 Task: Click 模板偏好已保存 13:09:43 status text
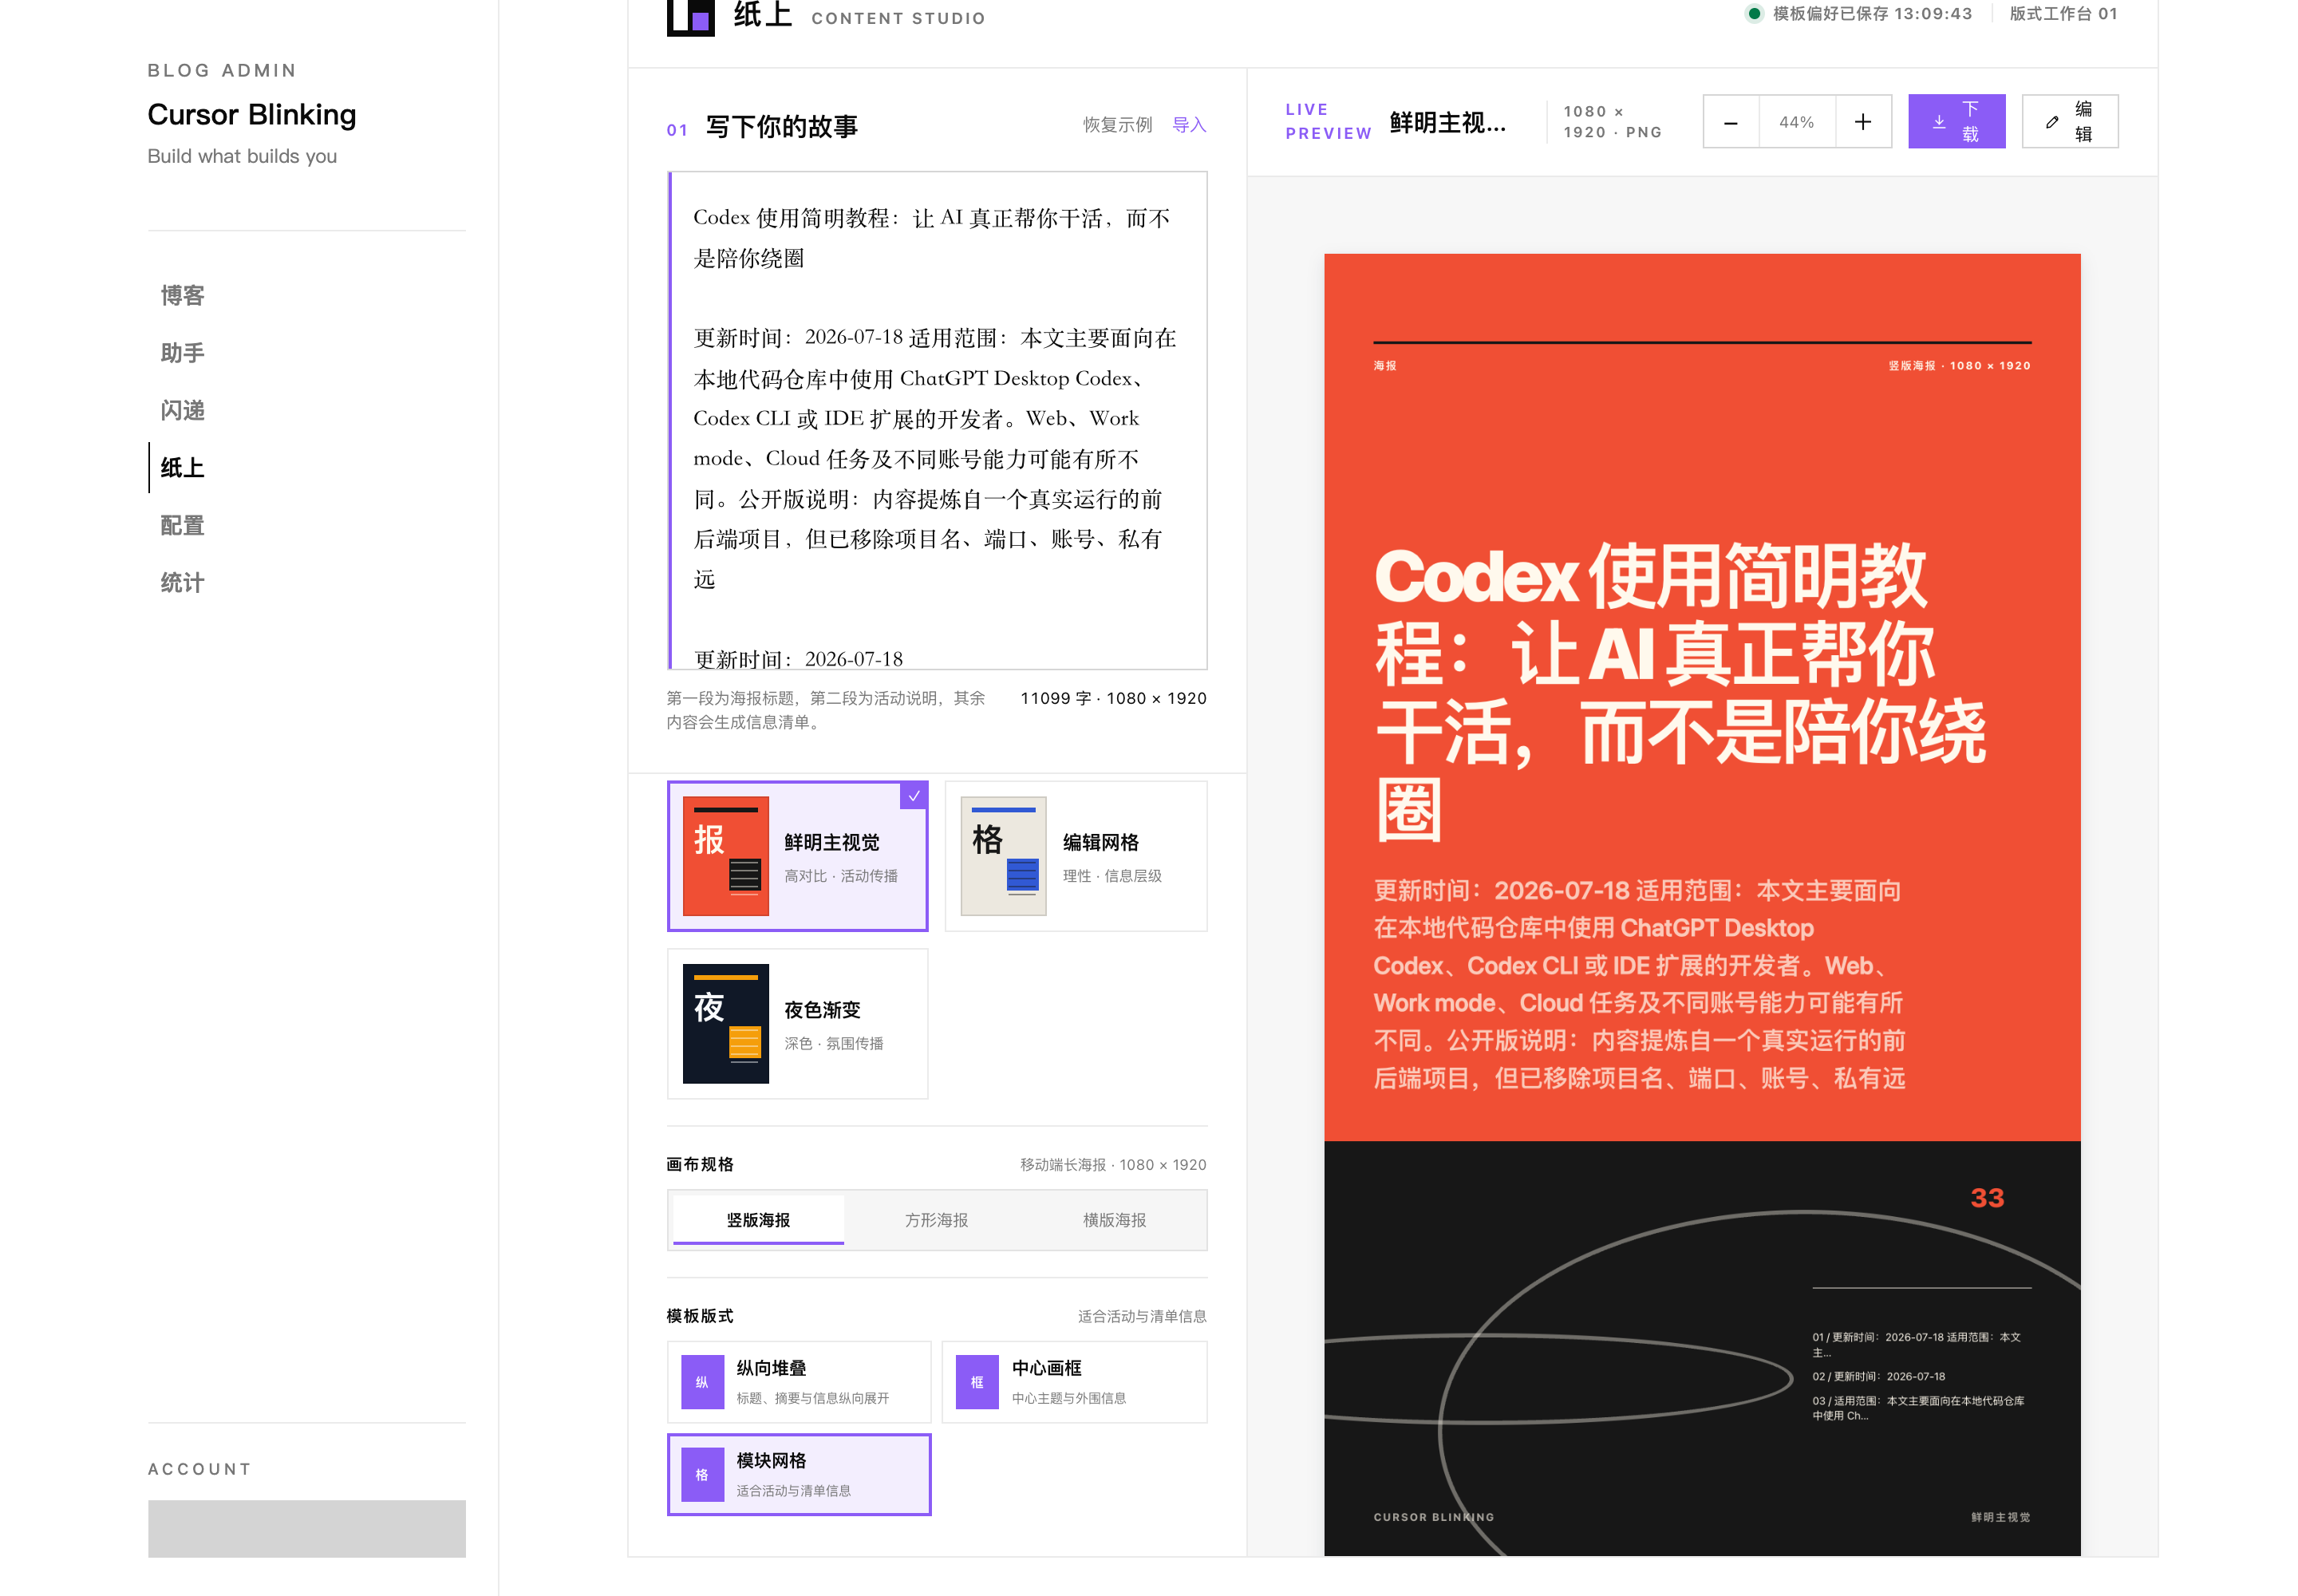coord(1872,14)
